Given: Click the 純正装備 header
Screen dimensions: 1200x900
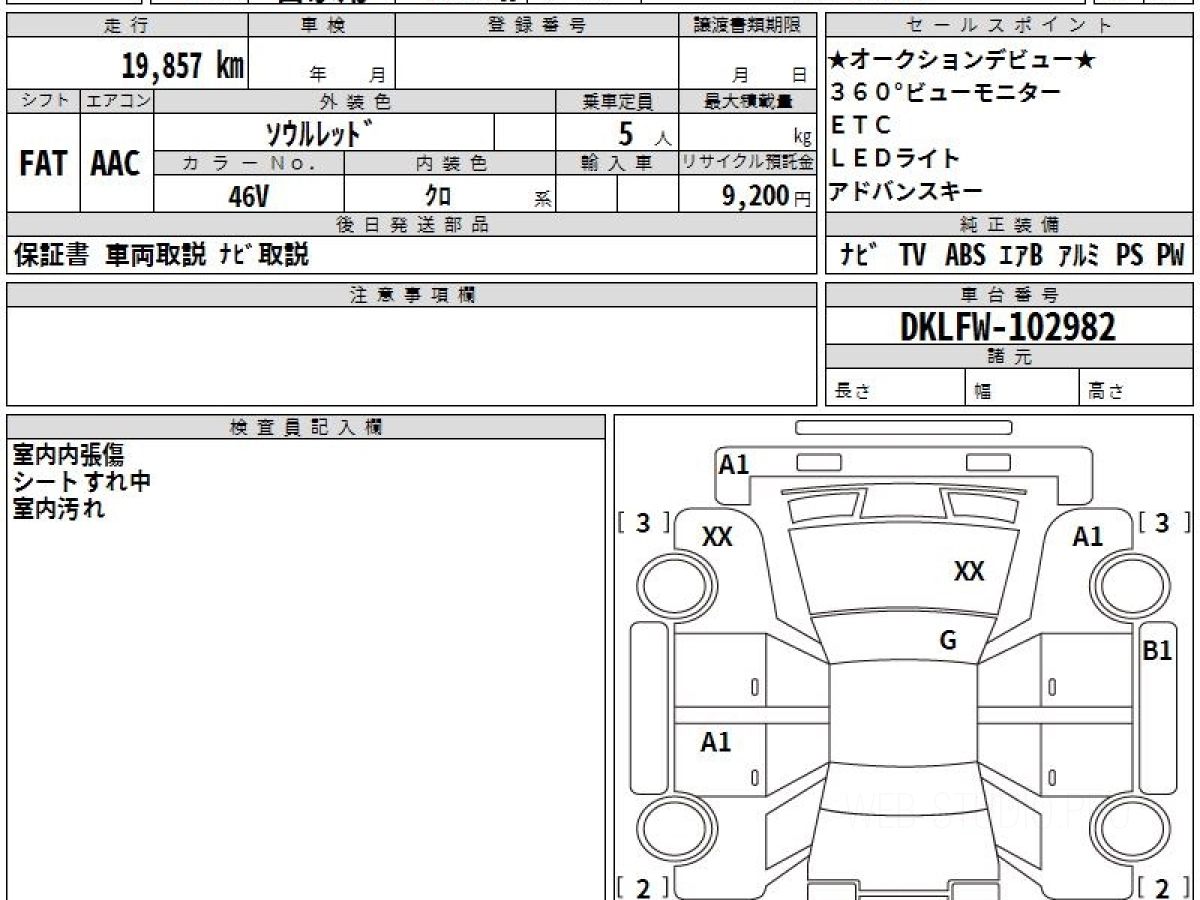Looking at the screenshot, I should pyautogui.click(x=1010, y=224).
